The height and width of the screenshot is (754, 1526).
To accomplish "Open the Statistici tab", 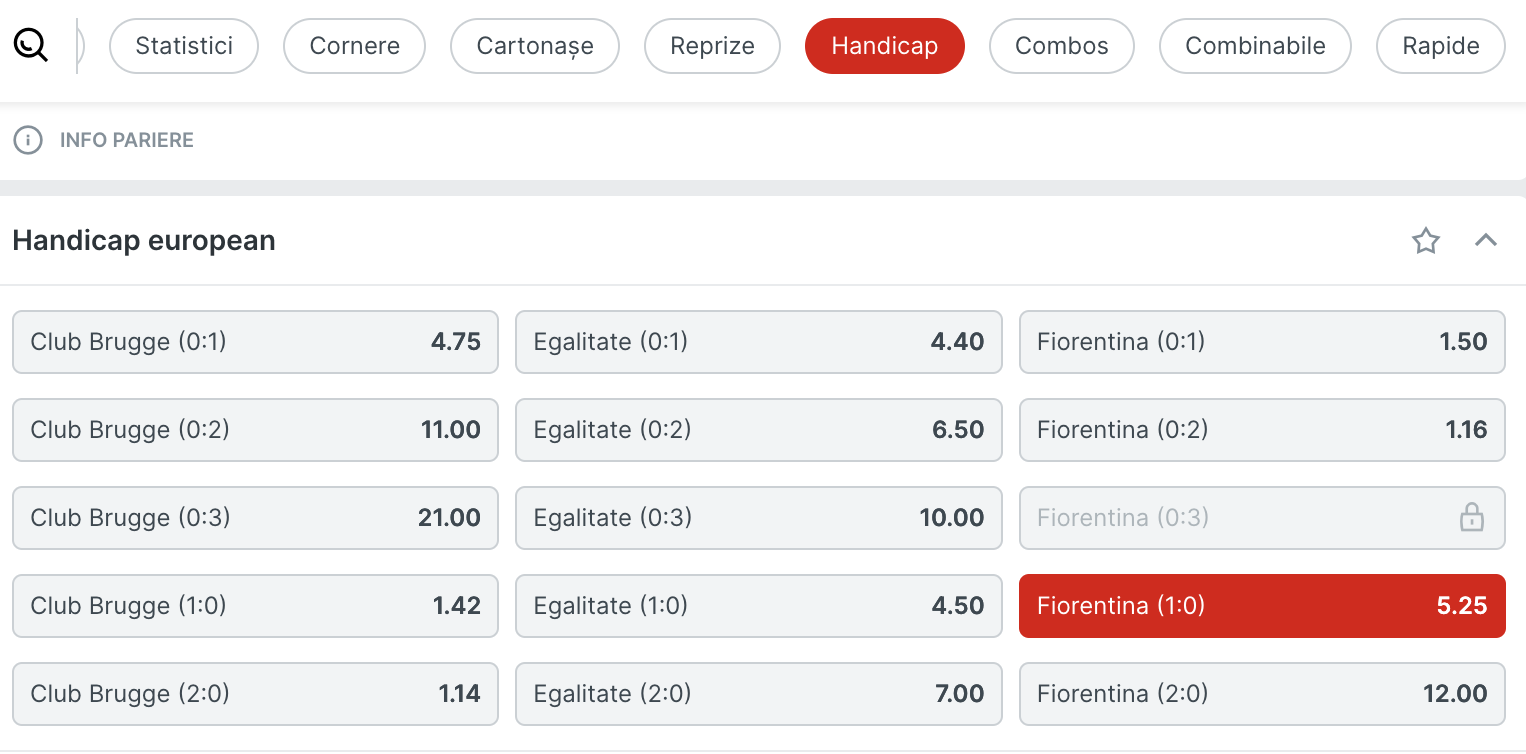I will pos(184,46).
